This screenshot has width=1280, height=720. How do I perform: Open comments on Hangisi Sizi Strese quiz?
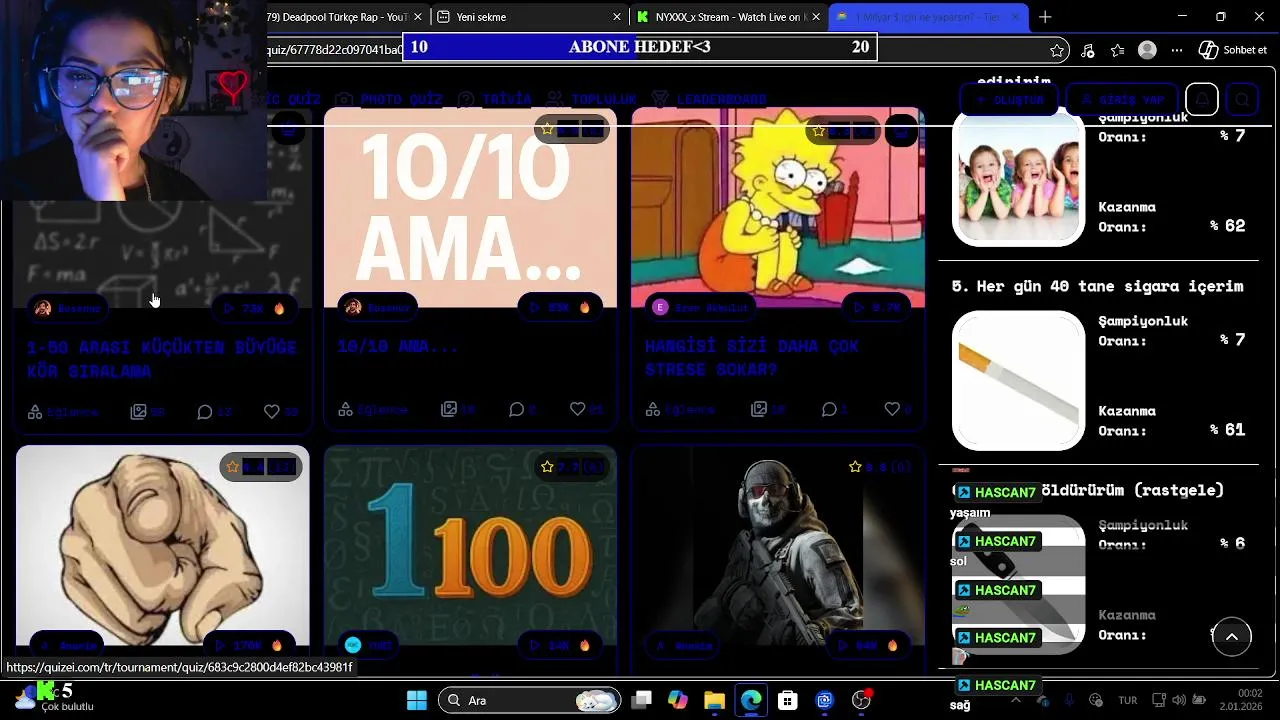tap(829, 409)
